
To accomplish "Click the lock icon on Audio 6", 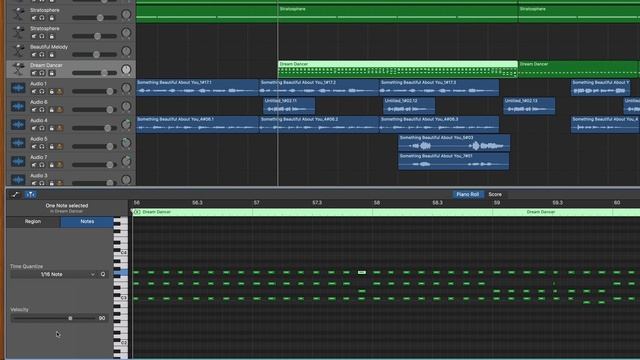I will point(52,110).
